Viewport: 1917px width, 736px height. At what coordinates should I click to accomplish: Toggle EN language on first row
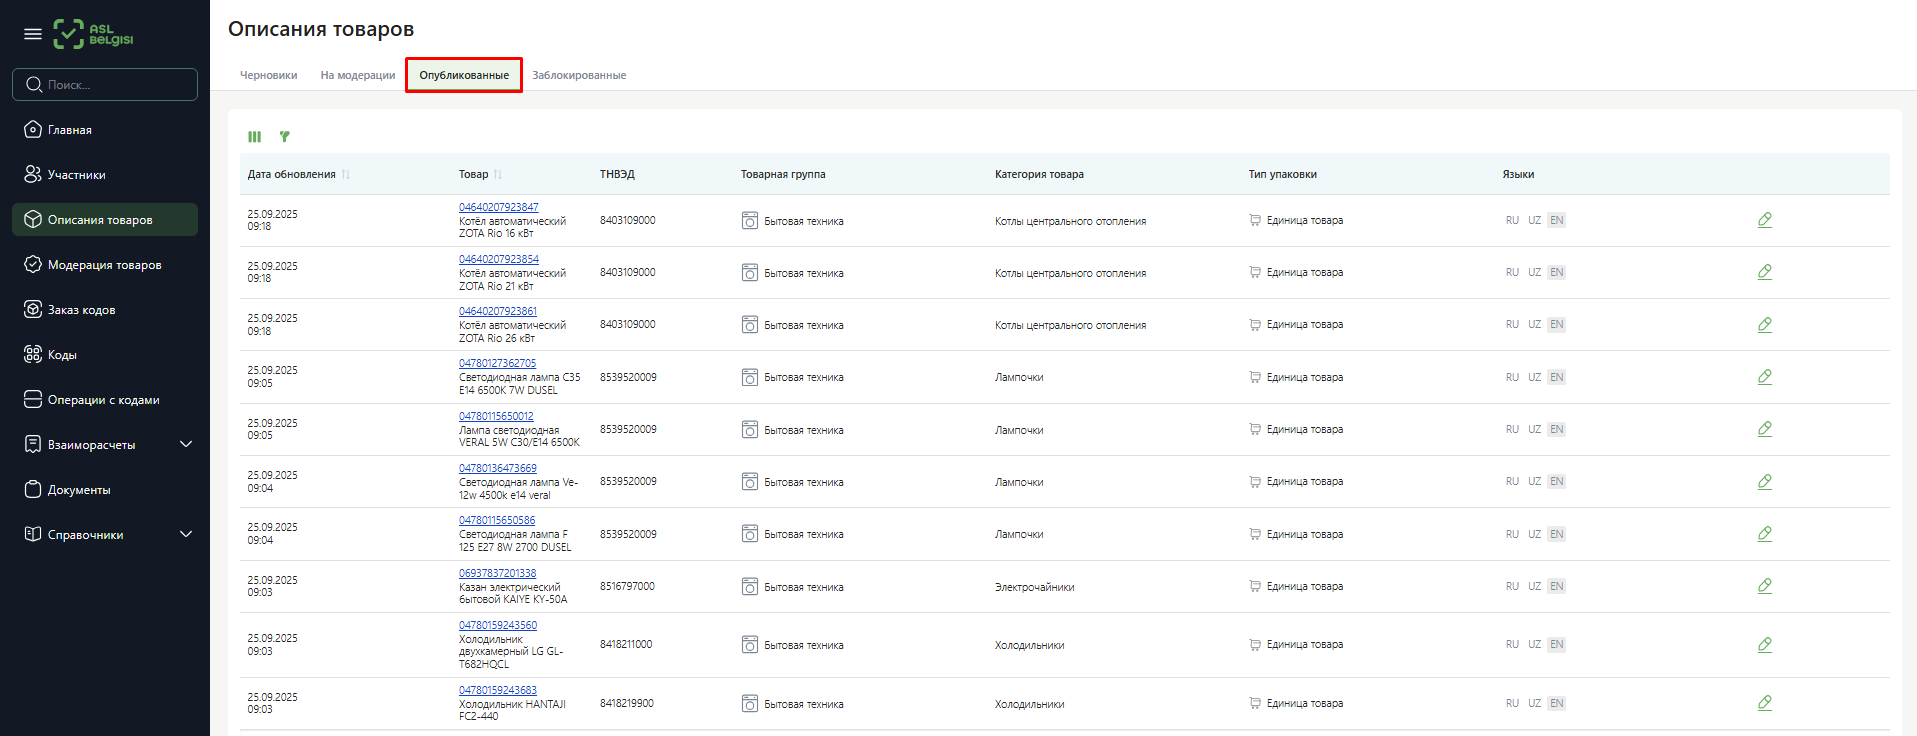pyautogui.click(x=1556, y=220)
